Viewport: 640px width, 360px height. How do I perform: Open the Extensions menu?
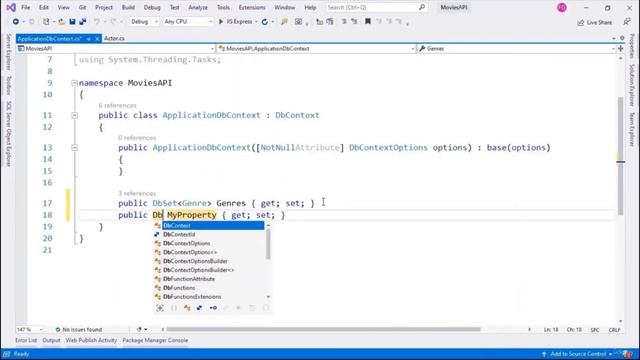(x=252, y=7)
